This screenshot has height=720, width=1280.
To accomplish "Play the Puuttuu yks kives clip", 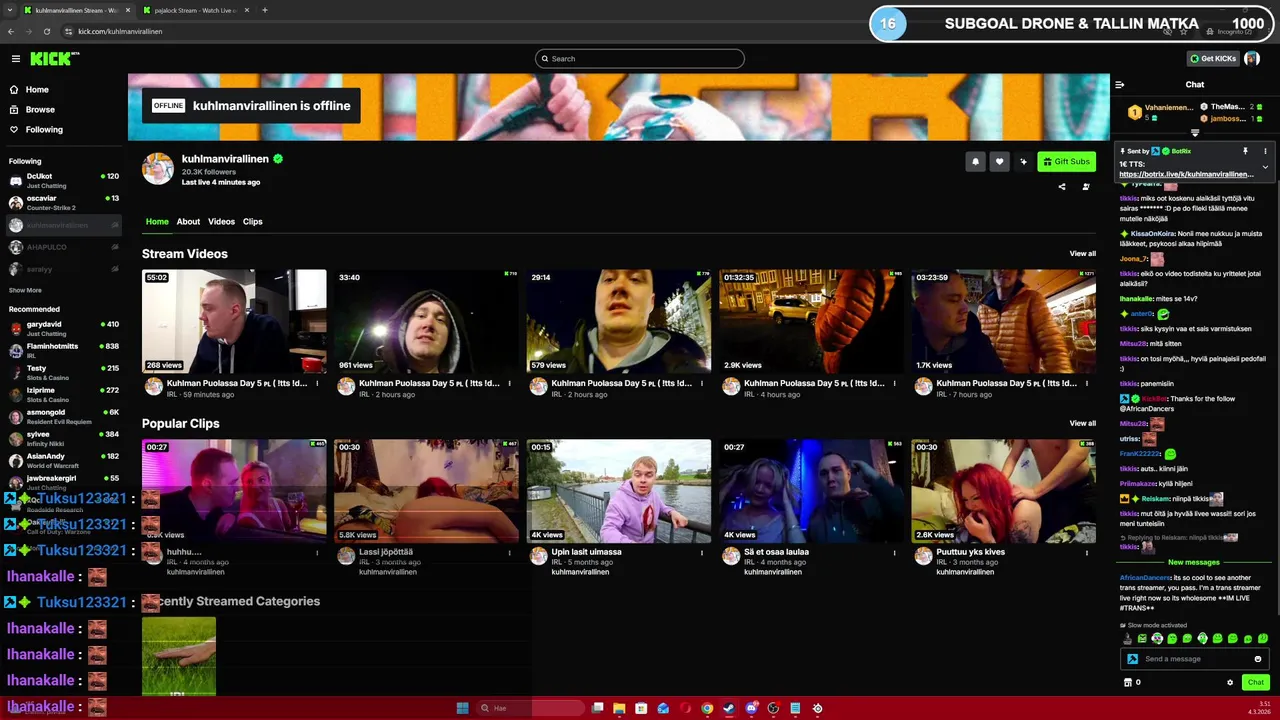I will click(x=1003, y=491).
